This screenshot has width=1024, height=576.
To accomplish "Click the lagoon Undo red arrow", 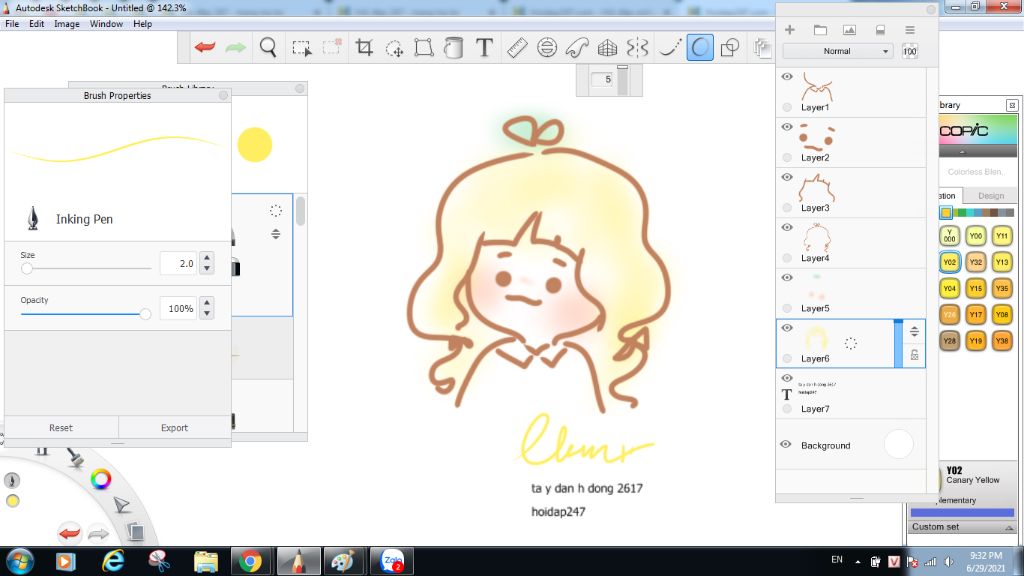I will (69, 533).
